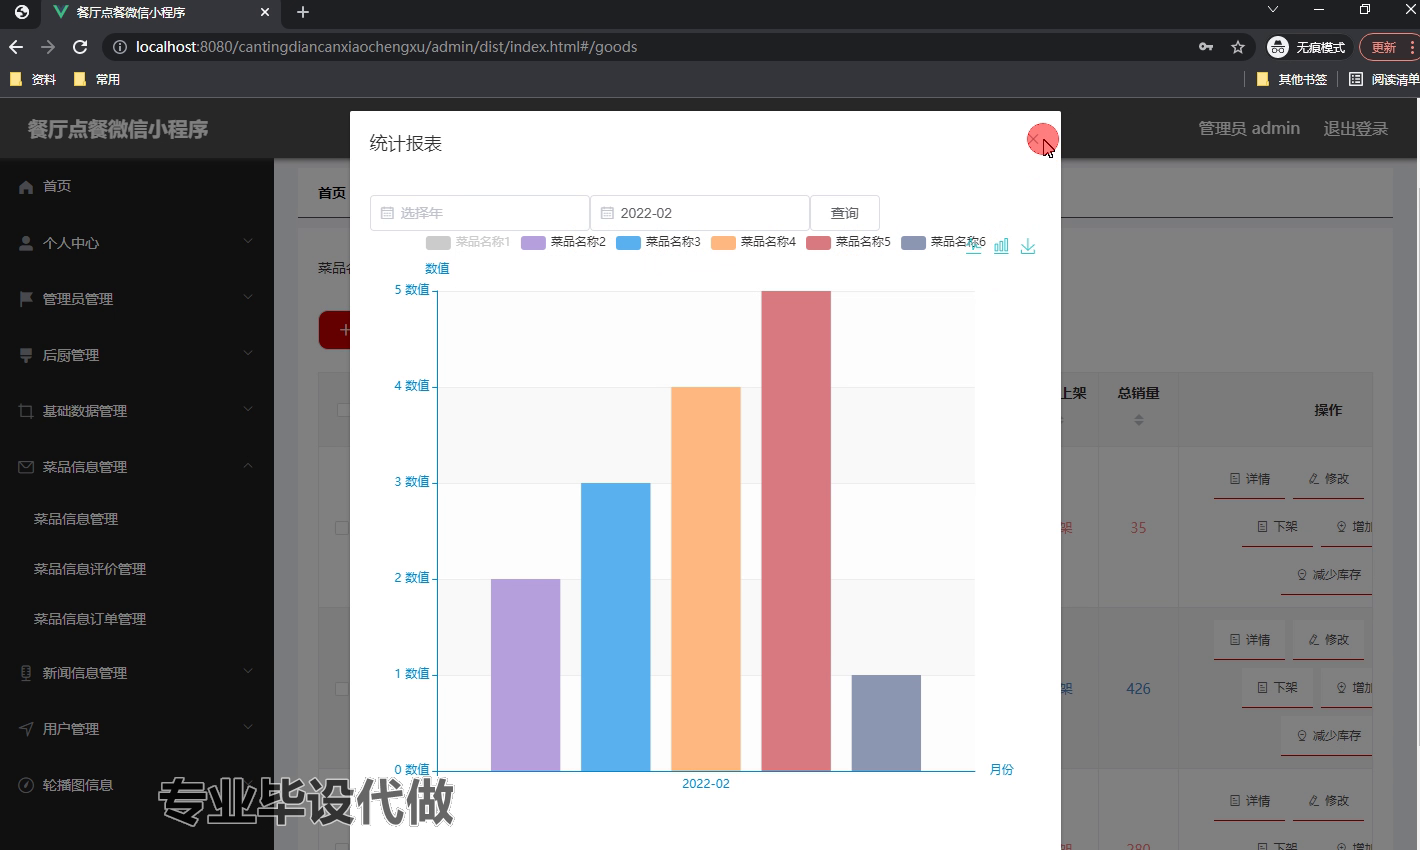Image resolution: width=1420 pixels, height=850 pixels.
Task: Toggle legend swatch 菜品名称3
Action: click(628, 243)
